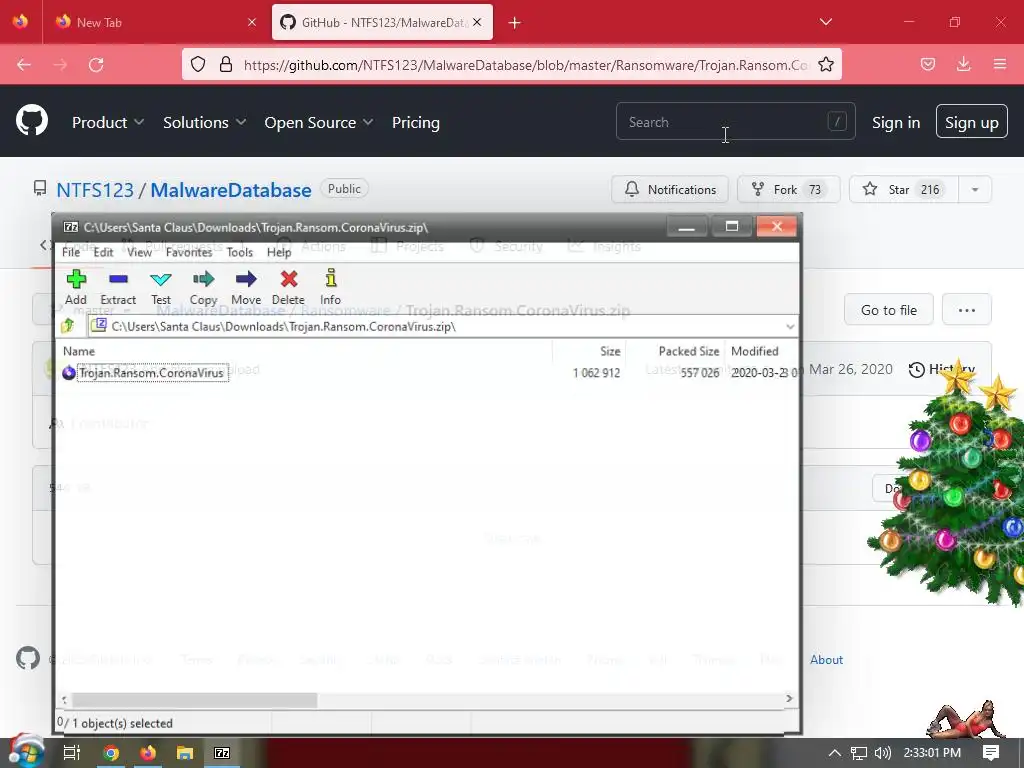
Task: Open File Explorer from the taskbar
Action: coord(185,753)
